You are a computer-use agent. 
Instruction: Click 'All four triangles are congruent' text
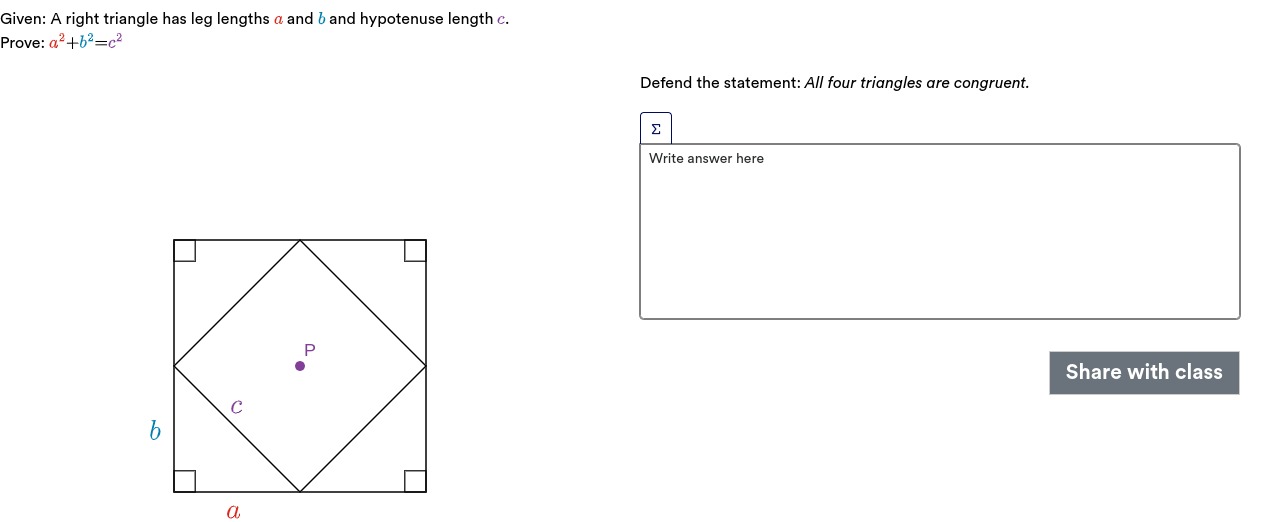[916, 83]
